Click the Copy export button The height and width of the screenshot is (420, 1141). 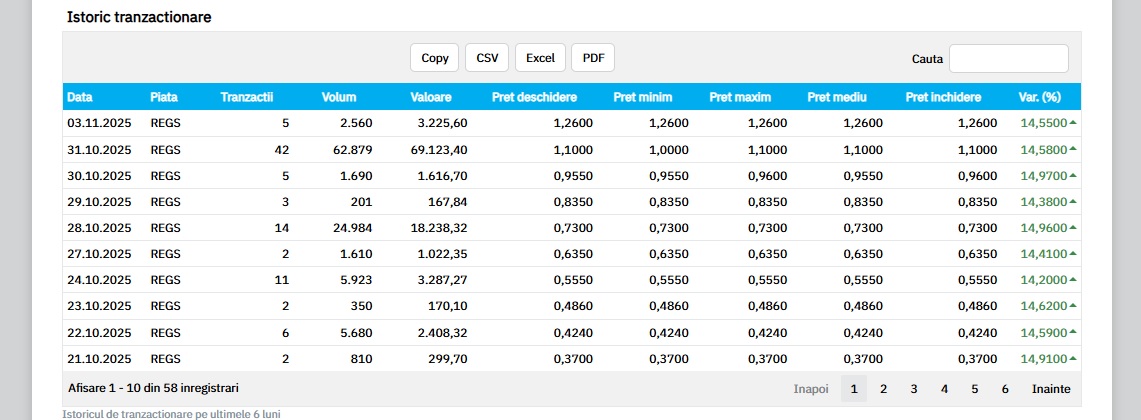[x=435, y=58]
